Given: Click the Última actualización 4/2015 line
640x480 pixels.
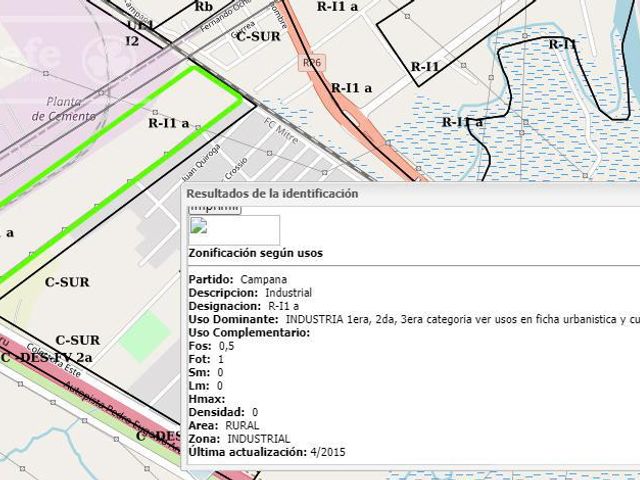Looking at the screenshot, I should 267,452.
